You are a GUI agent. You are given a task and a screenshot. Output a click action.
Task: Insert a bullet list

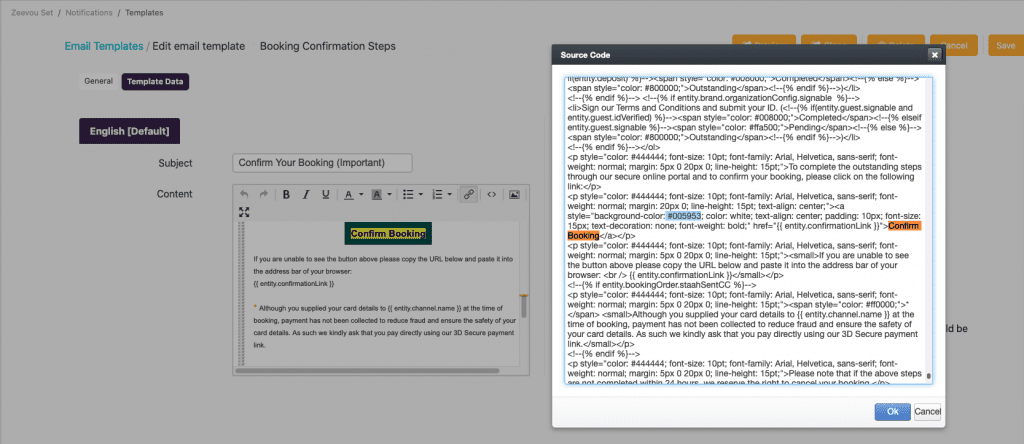[408, 194]
